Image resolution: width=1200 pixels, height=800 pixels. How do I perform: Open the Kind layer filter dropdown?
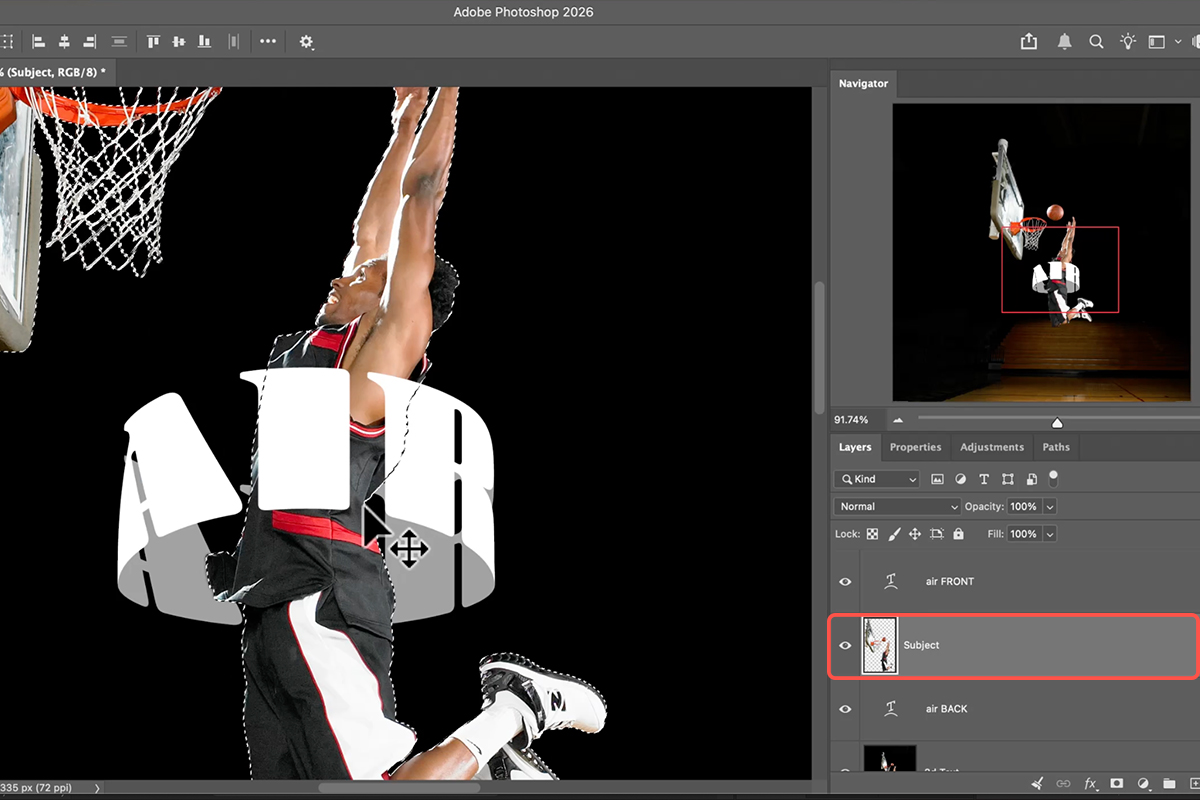(876, 479)
